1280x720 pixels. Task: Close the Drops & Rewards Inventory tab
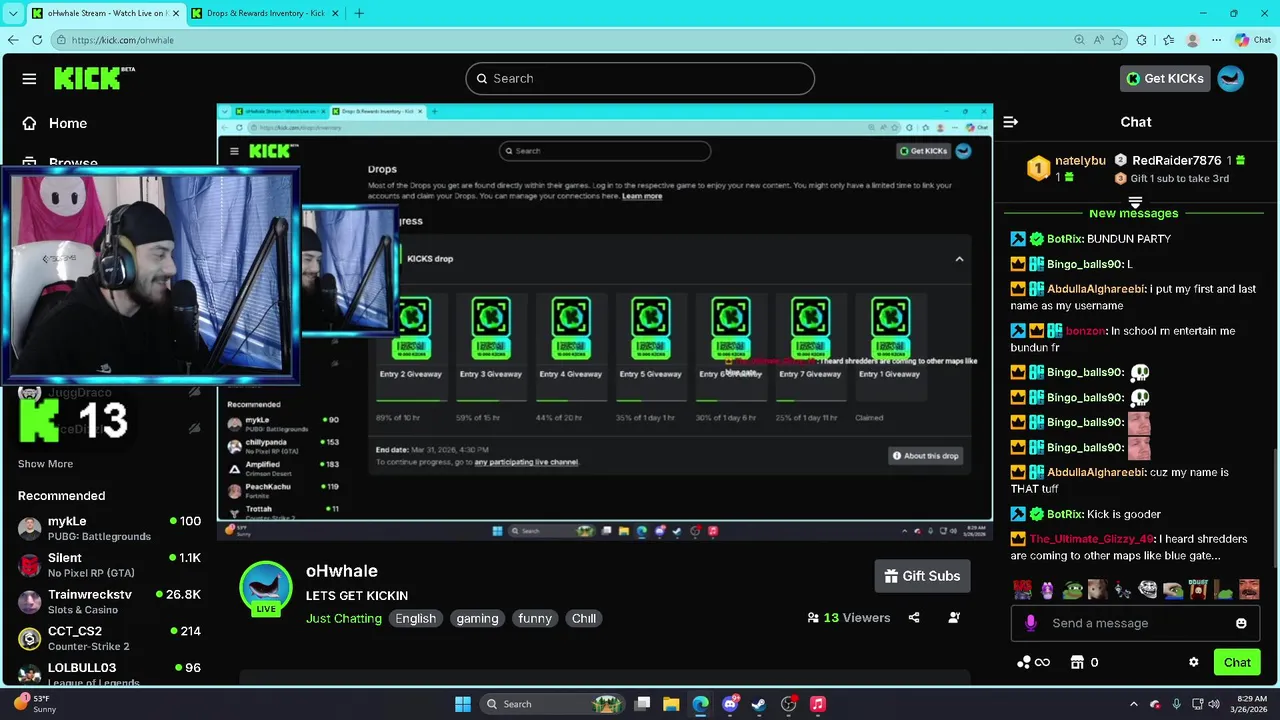click(333, 13)
